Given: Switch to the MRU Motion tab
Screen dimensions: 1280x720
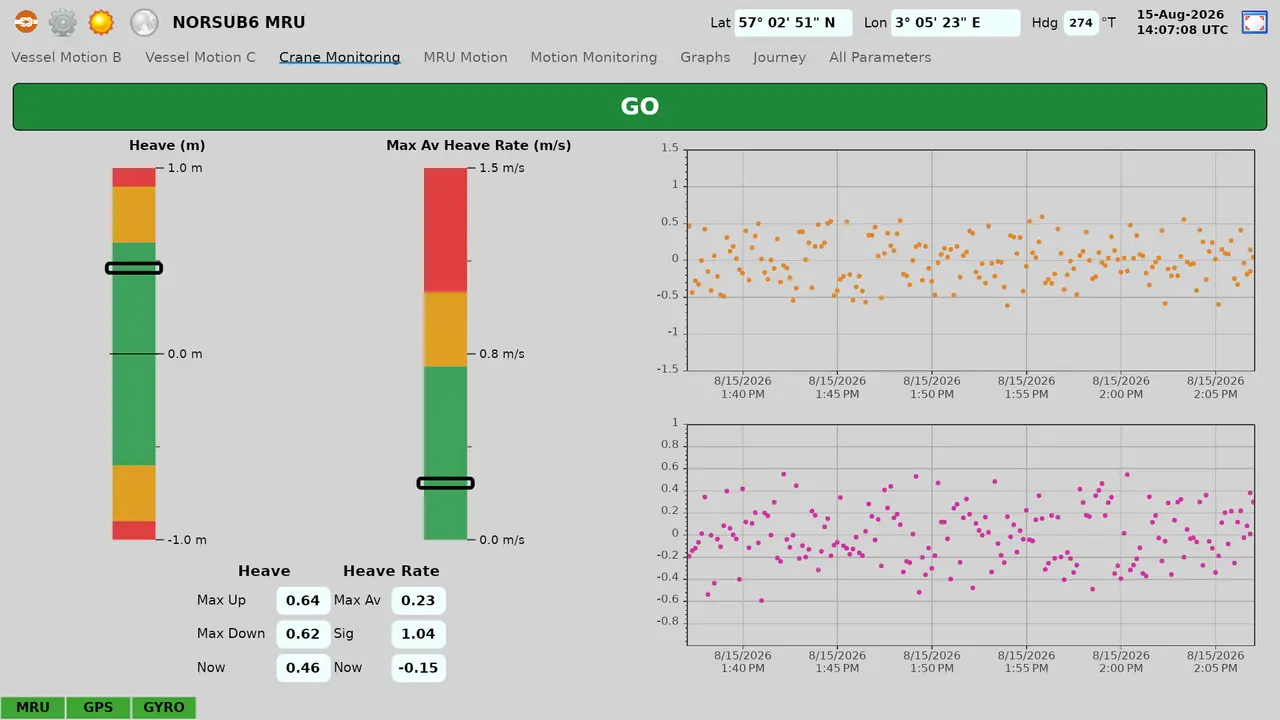Looking at the screenshot, I should [x=465, y=57].
